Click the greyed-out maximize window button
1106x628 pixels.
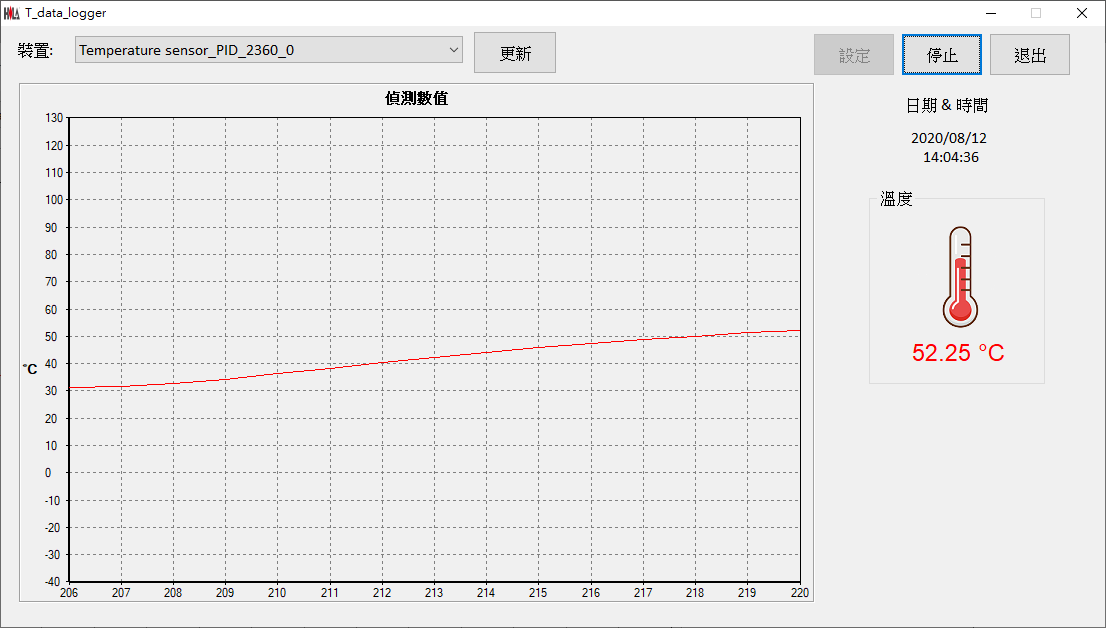pos(1036,13)
